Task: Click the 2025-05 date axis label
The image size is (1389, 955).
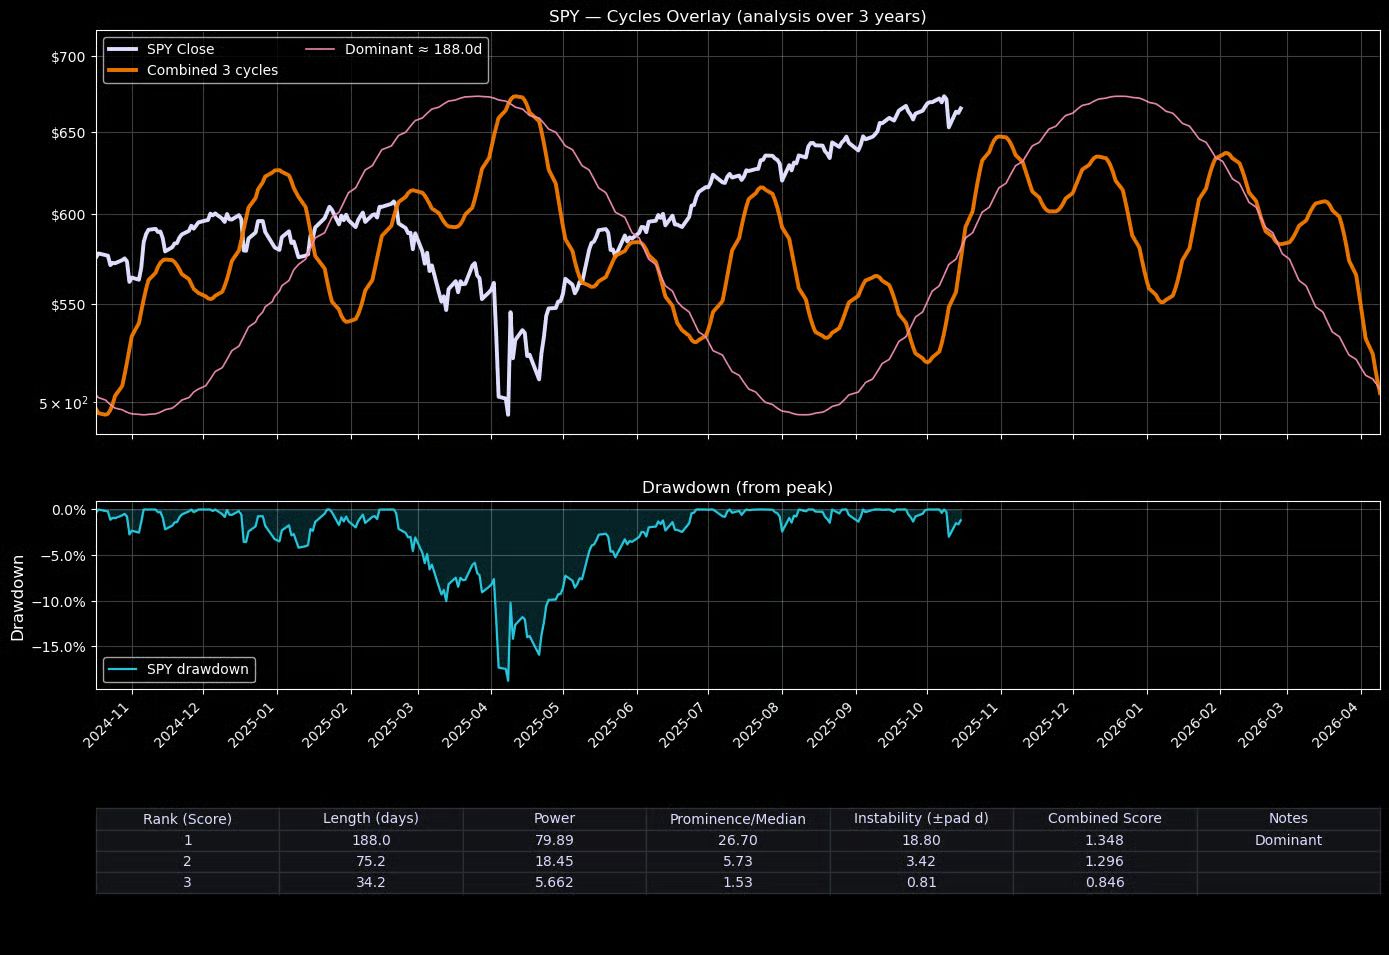Action: [538, 724]
